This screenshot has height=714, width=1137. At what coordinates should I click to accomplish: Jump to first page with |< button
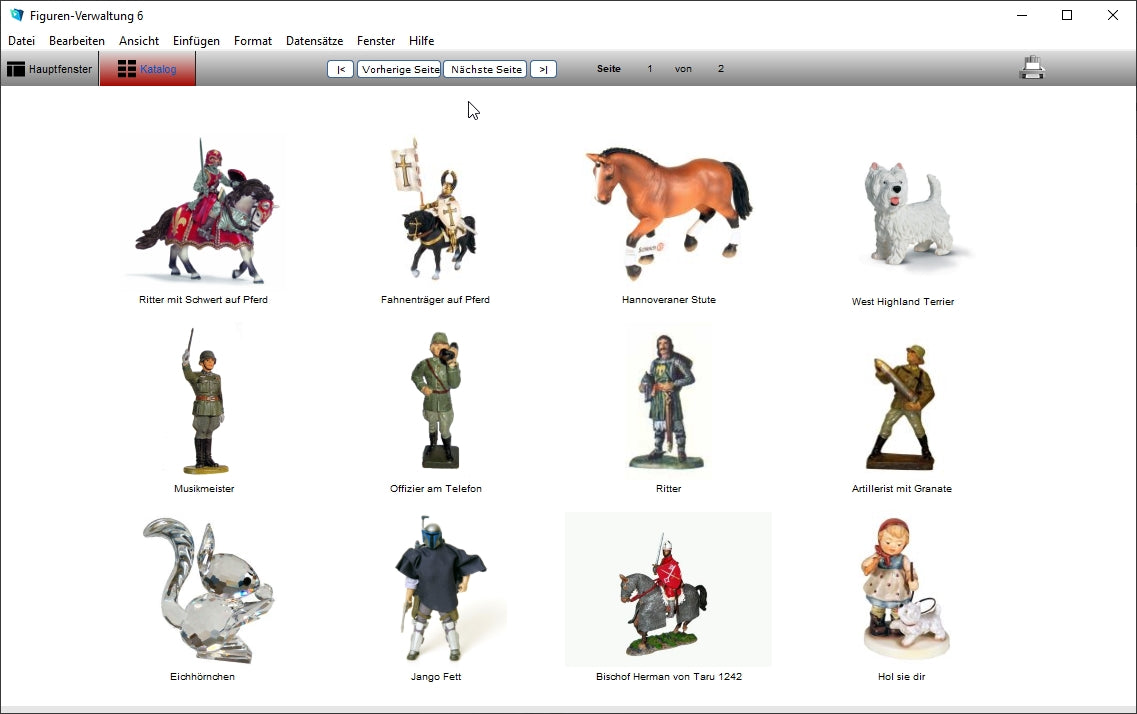(340, 69)
